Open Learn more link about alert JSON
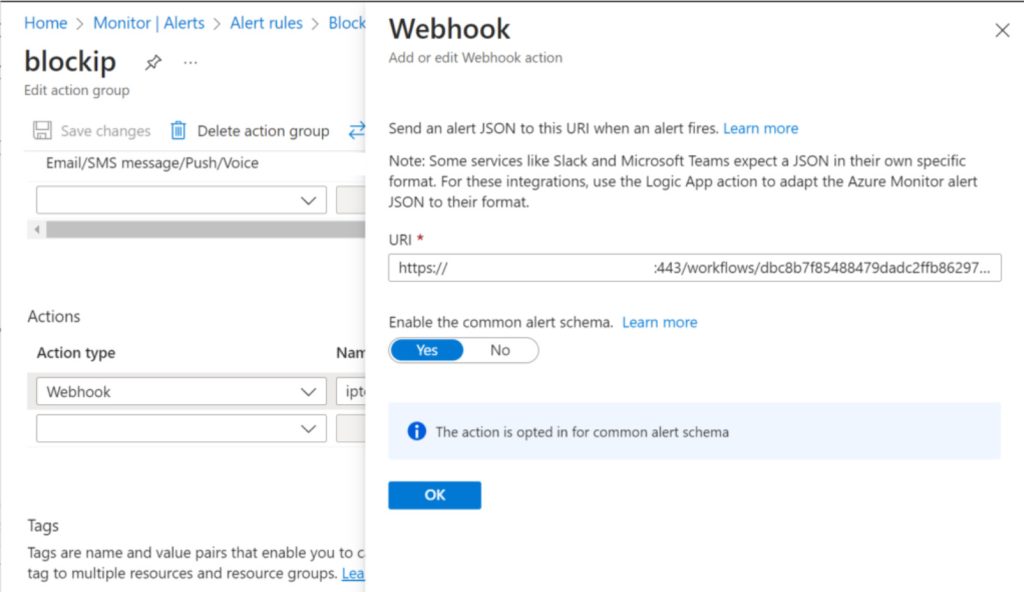 tap(760, 128)
